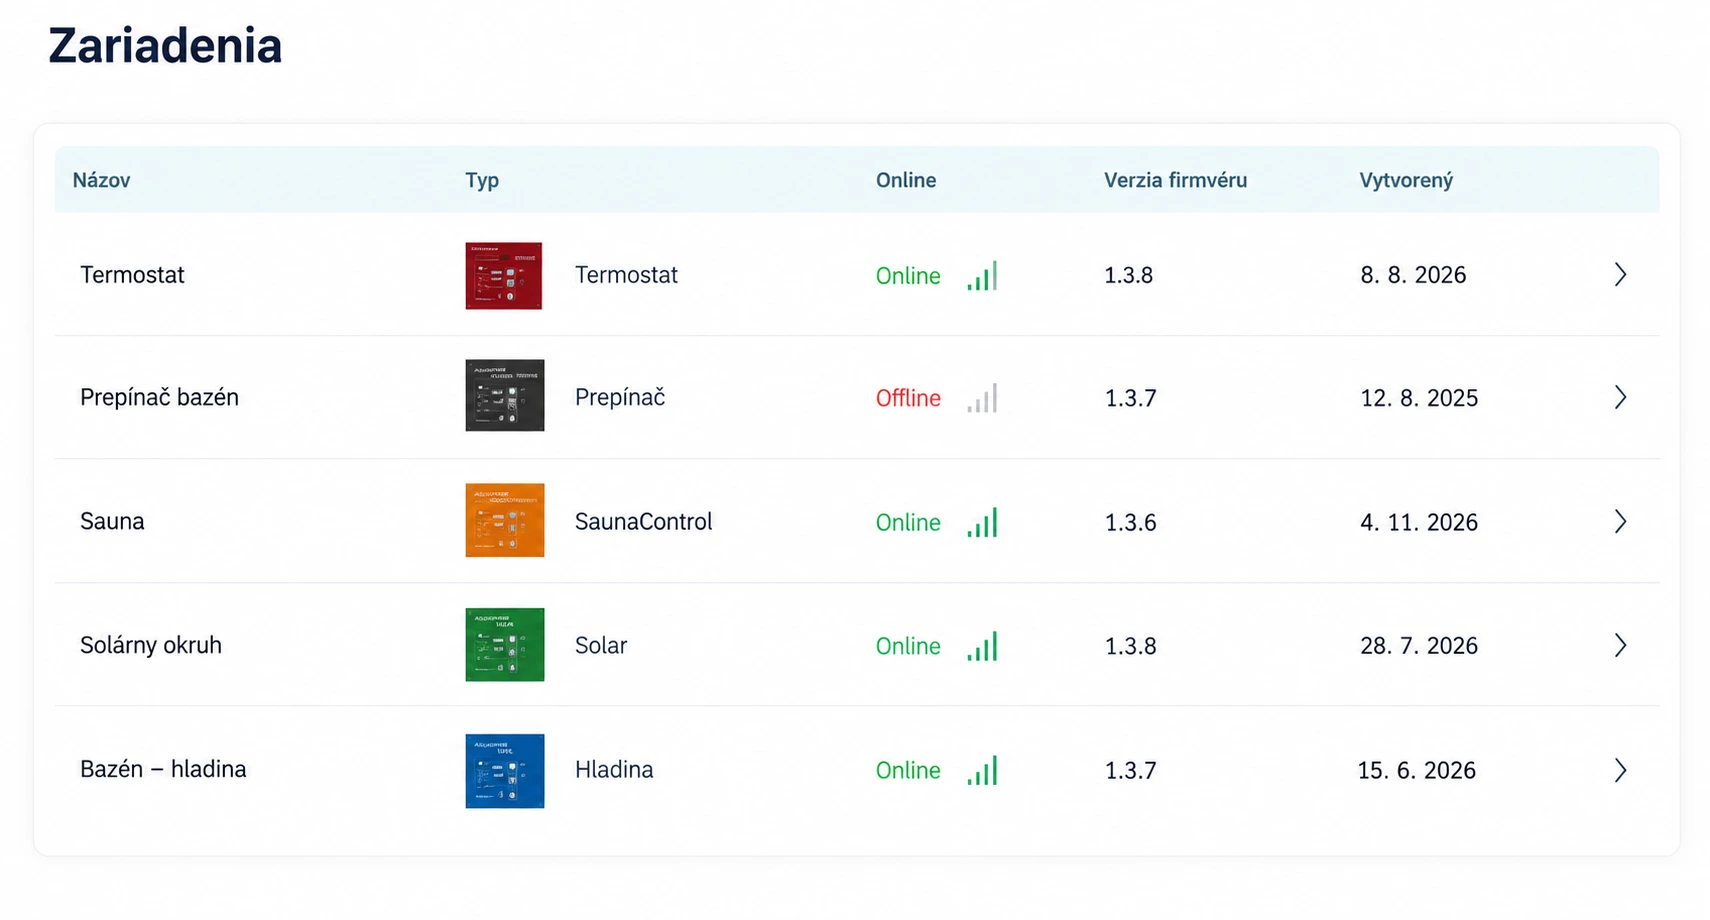Click the Online status in Sauna row
This screenshot has height=920, width=1710.
pos(908,522)
